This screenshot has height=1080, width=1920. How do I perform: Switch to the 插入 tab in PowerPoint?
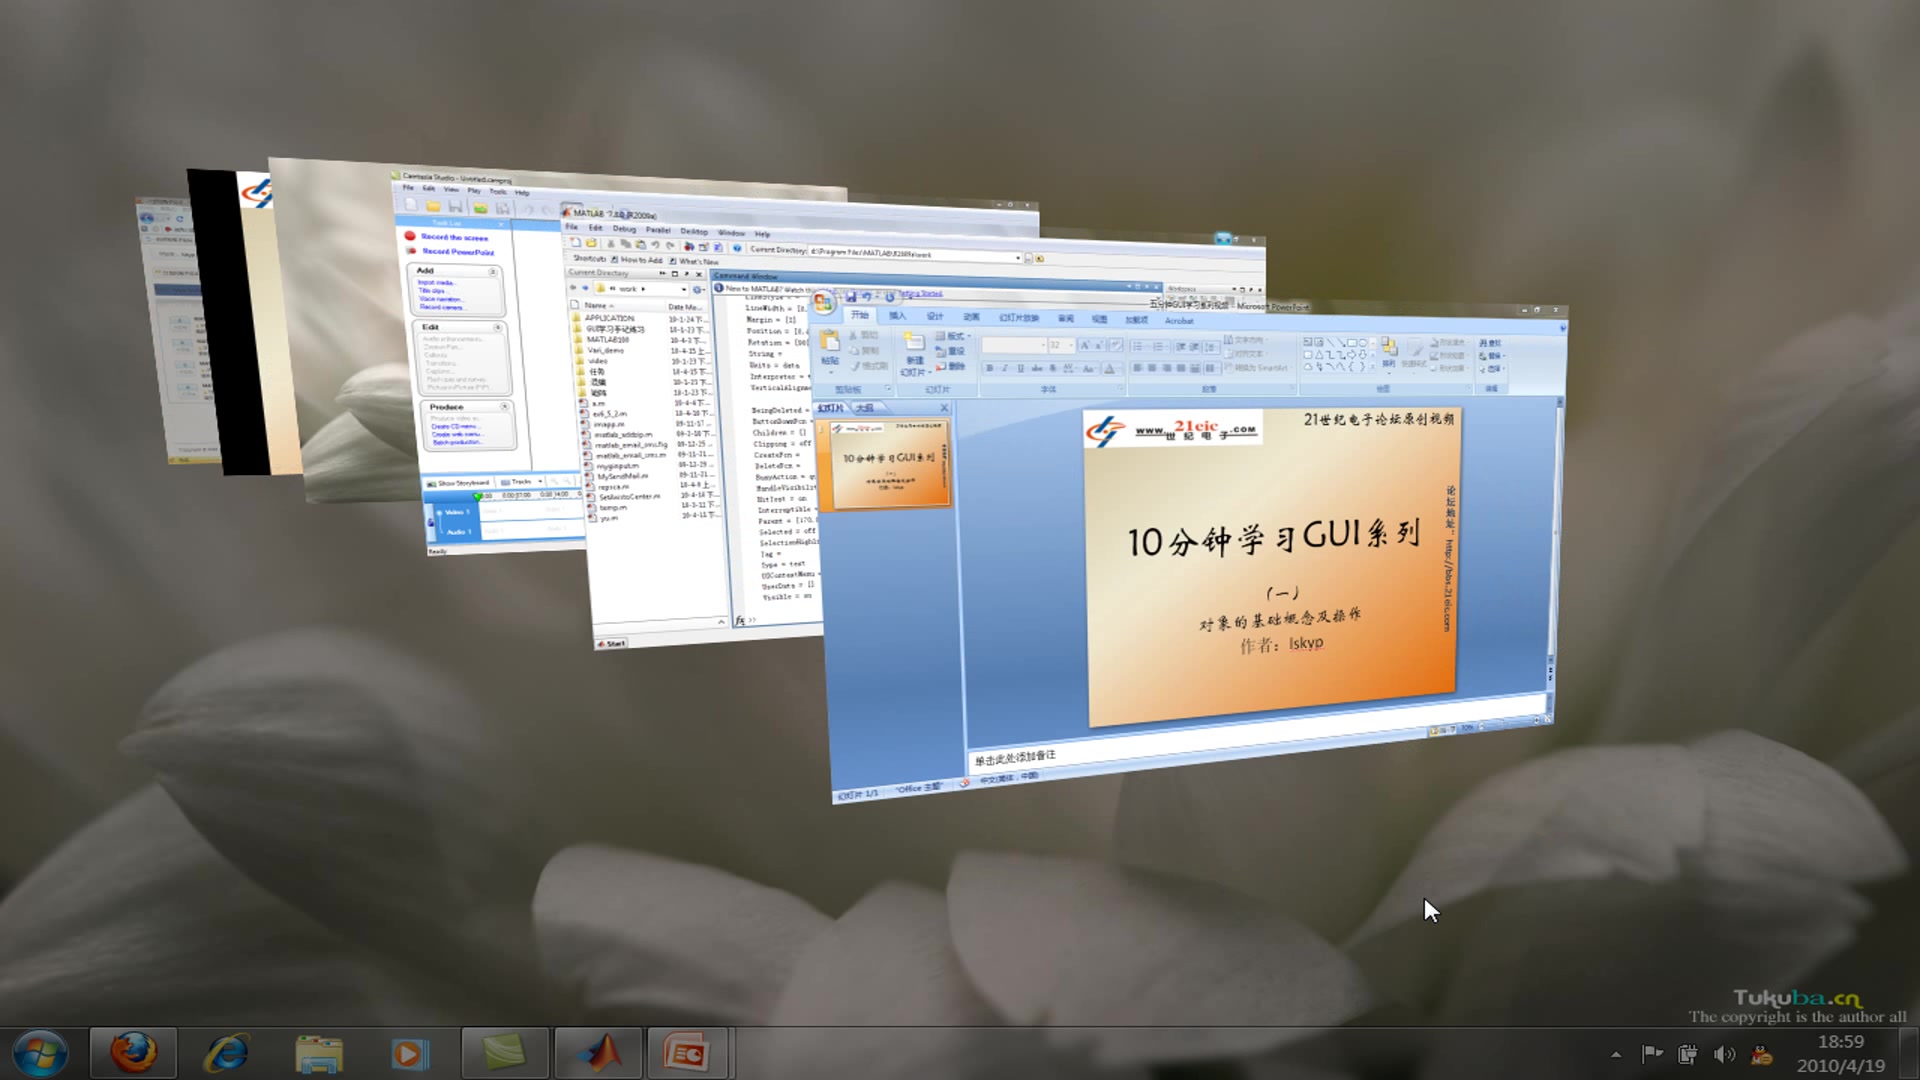point(897,316)
